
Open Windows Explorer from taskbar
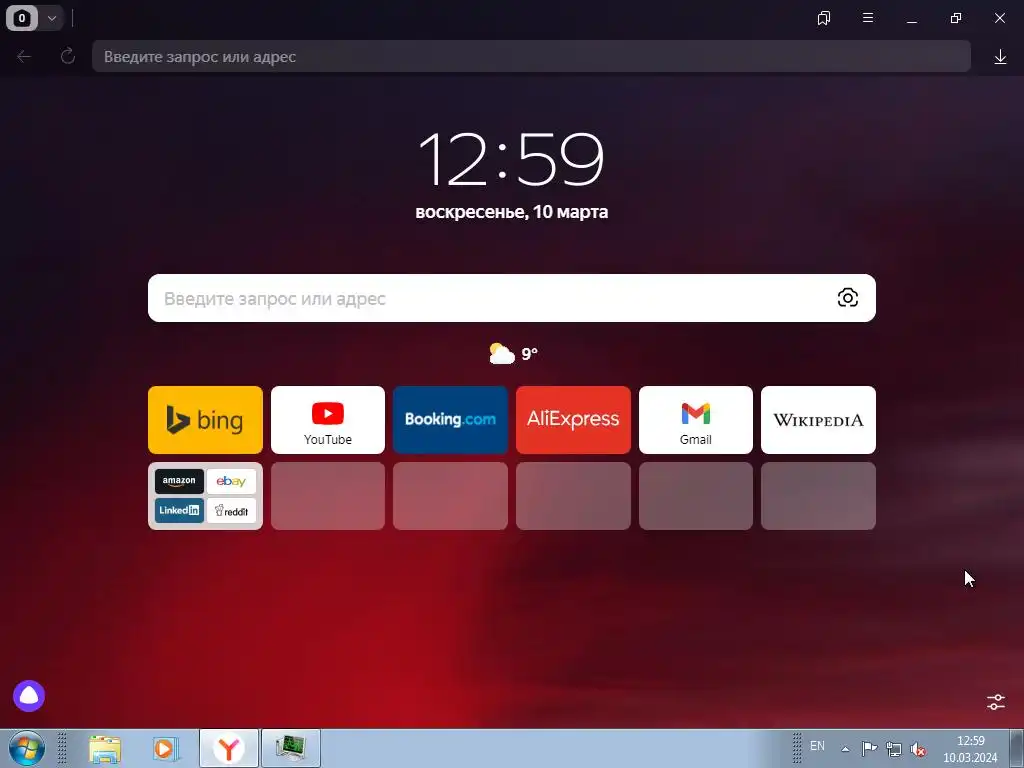(x=104, y=749)
